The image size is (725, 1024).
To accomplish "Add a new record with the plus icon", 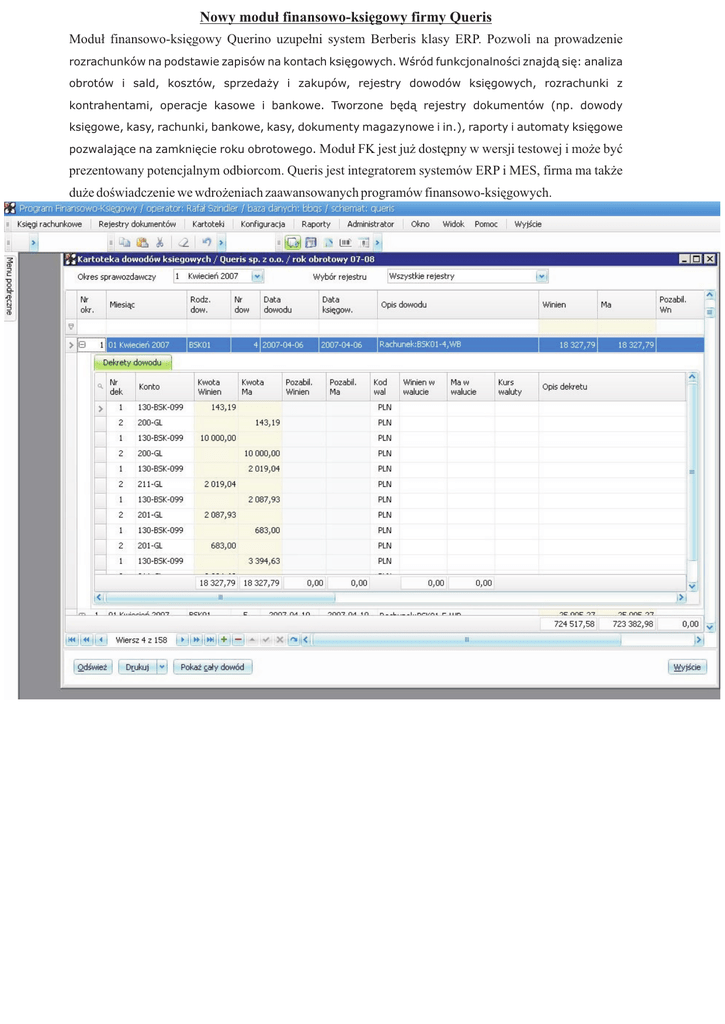I will tap(223, 639).
